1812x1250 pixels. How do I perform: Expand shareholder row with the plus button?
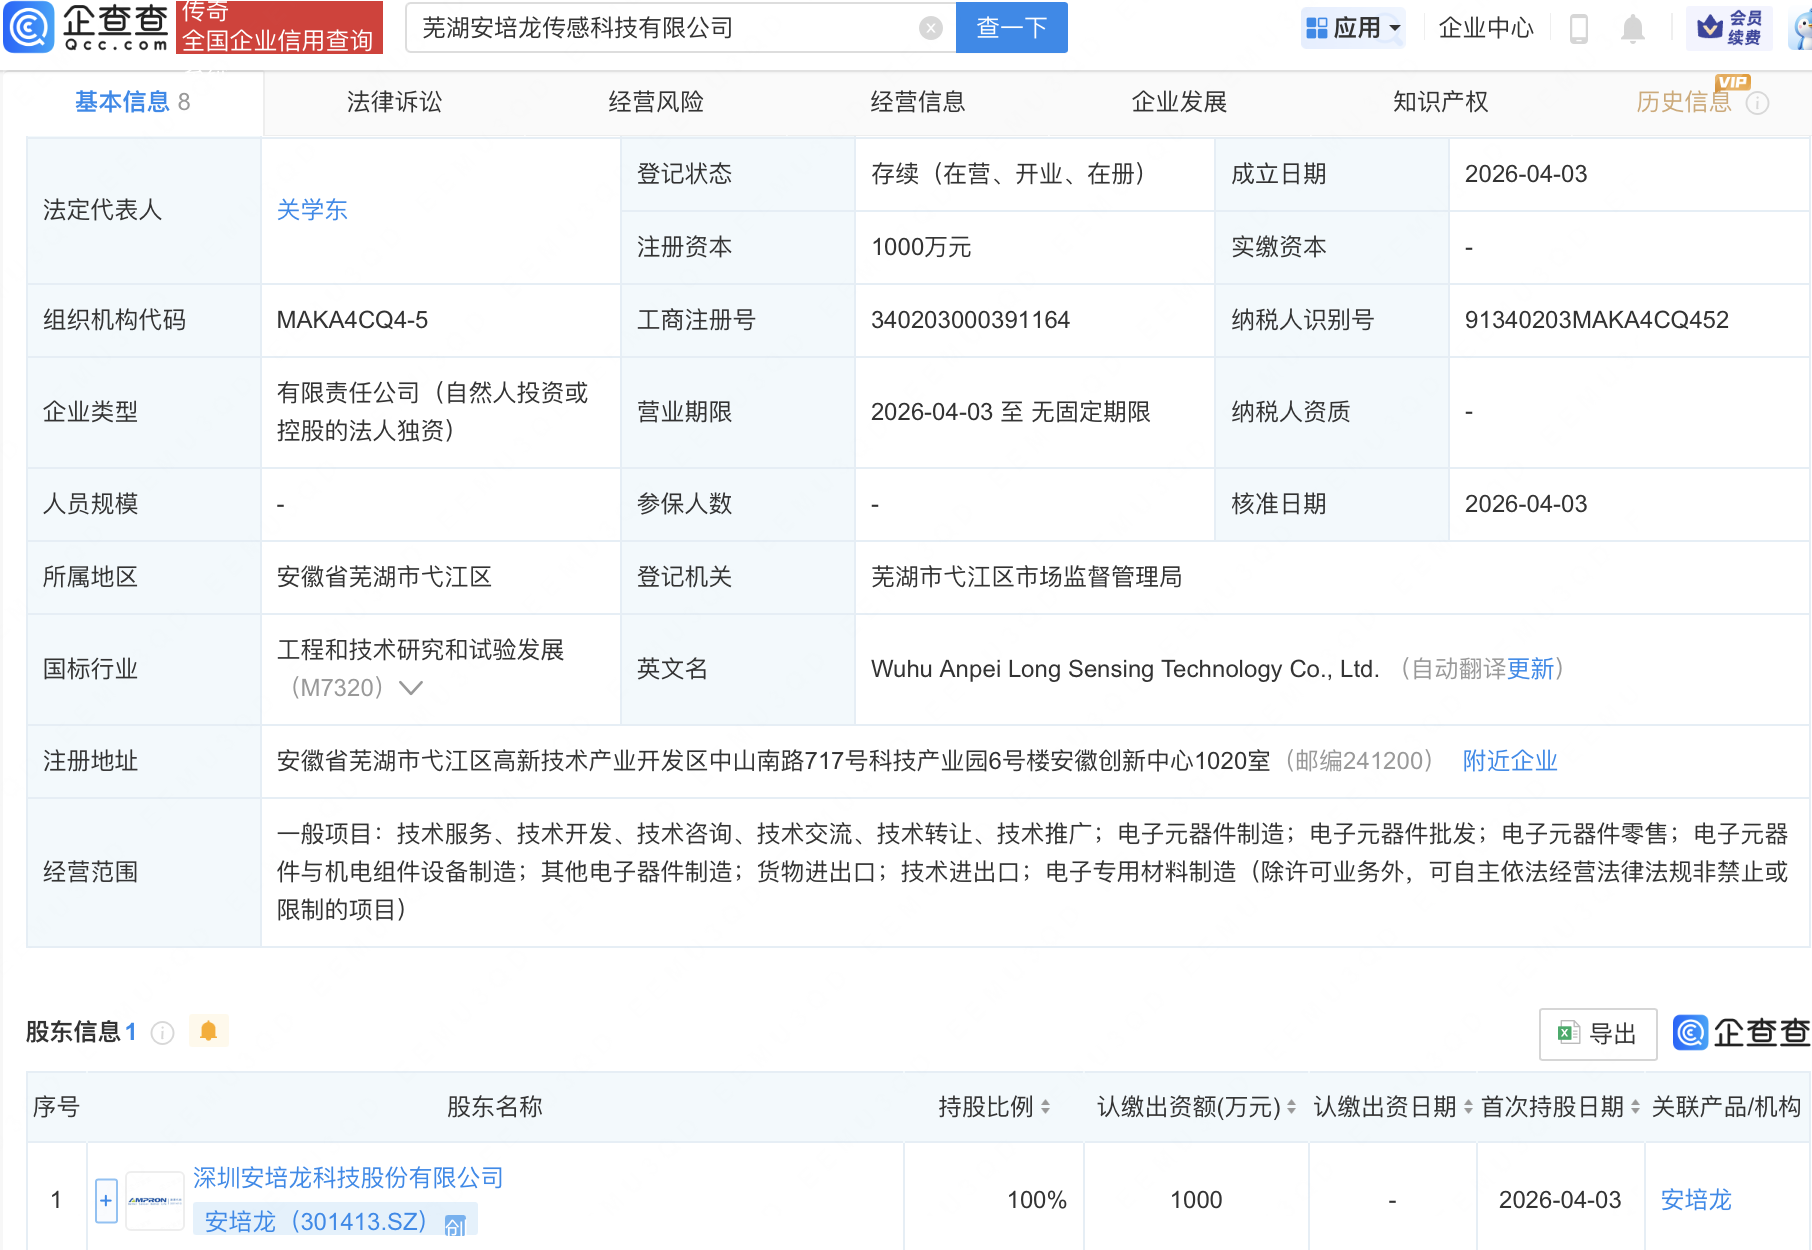pos(105,1199)
